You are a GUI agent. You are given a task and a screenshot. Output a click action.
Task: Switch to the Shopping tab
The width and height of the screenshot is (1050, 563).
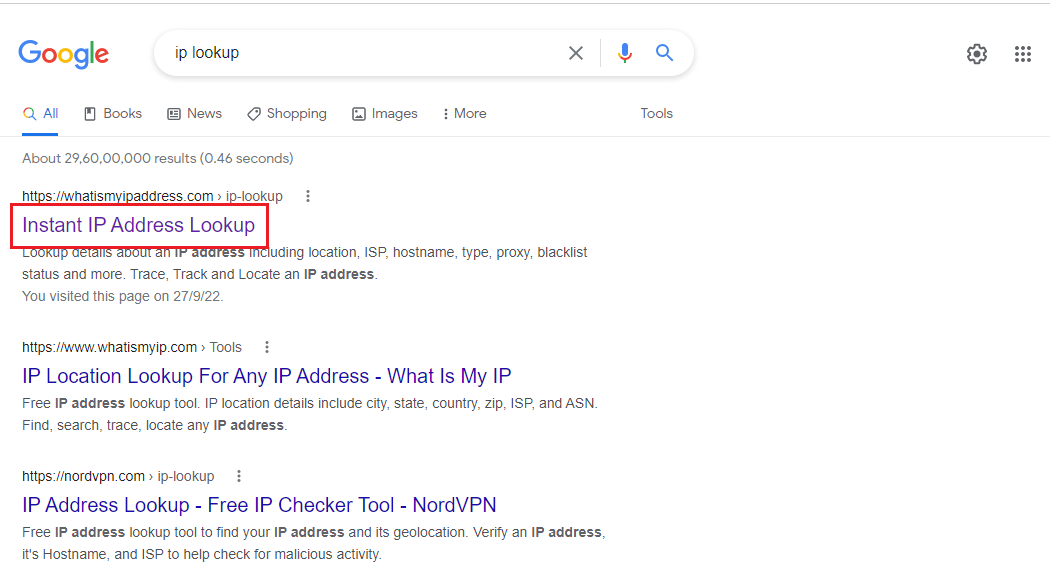(x=287, y=114)
